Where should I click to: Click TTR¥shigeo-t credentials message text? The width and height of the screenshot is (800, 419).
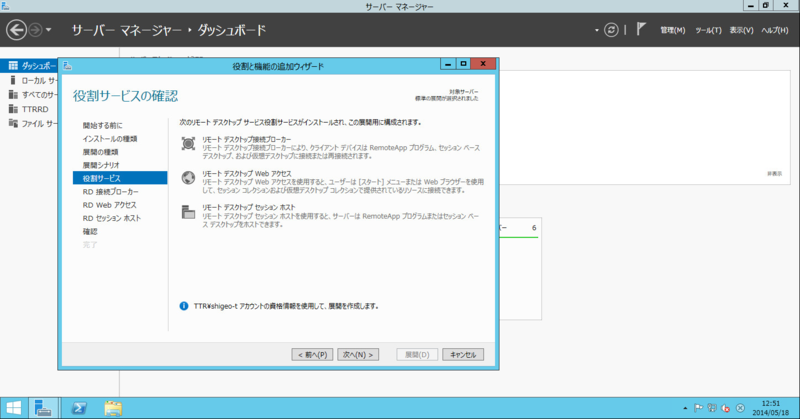tap(286, 306)
